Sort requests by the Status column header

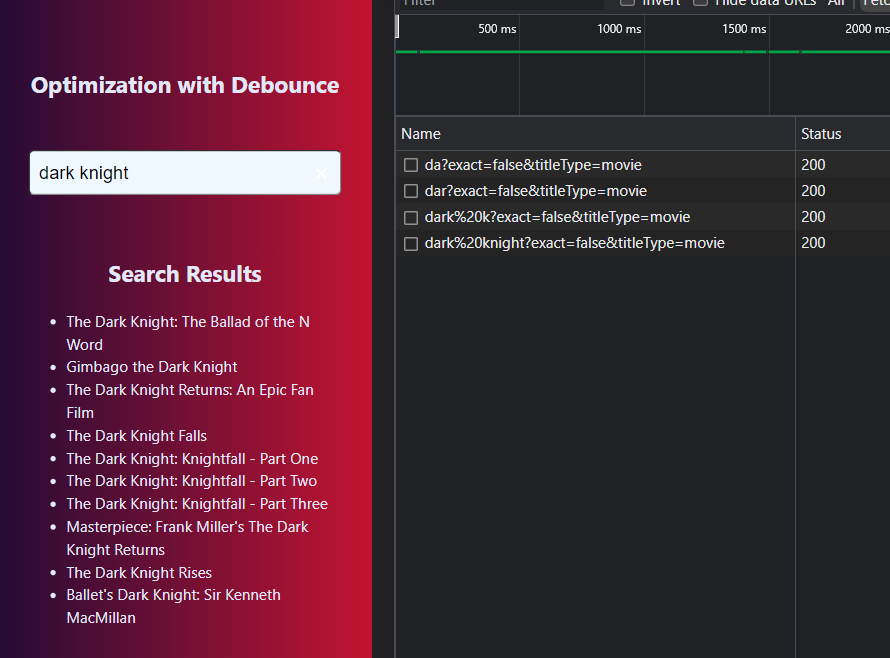[843, 134]
